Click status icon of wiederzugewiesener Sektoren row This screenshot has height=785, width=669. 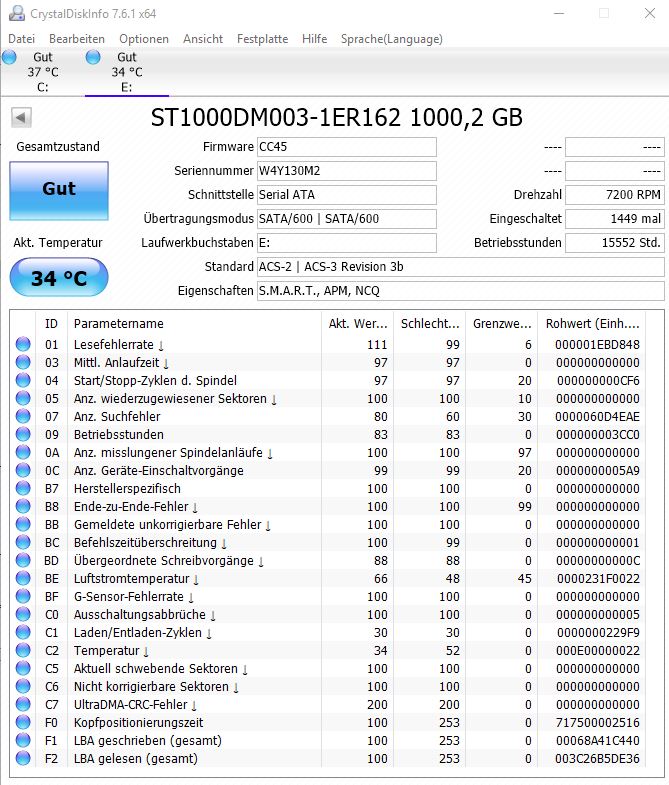click(23, 399)
